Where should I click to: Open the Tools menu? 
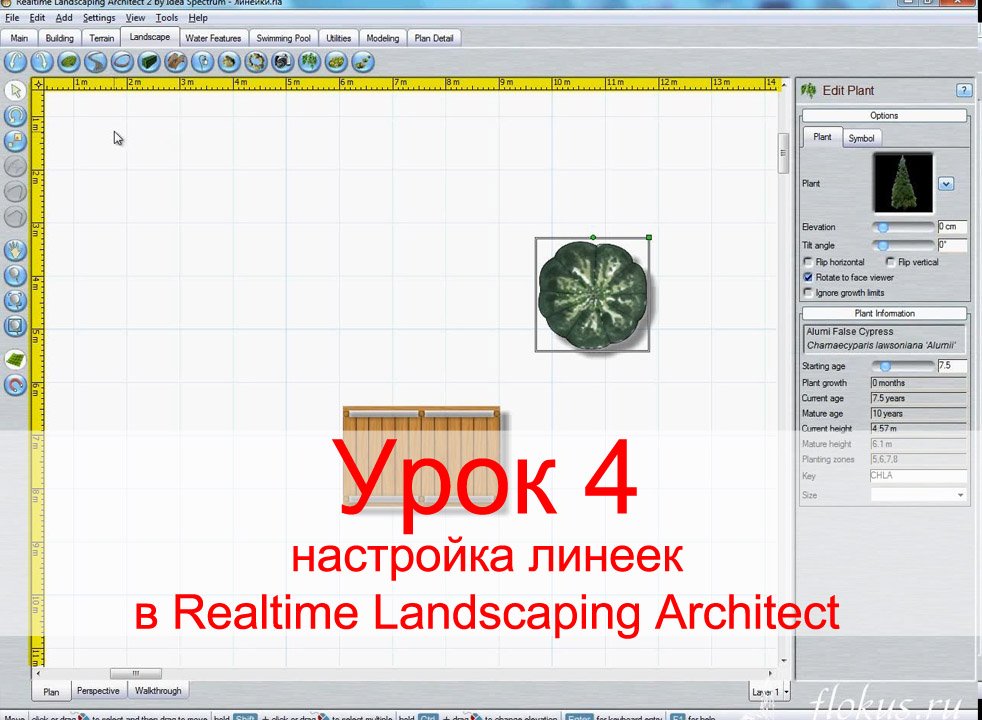click(x=167, y=18)
